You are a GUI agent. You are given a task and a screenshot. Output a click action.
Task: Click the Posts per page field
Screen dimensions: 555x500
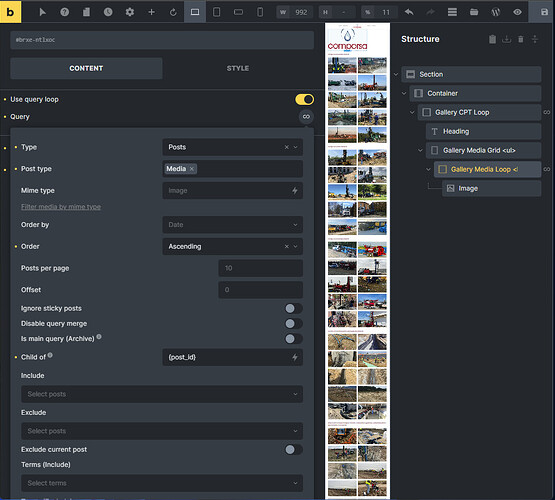[261, 268]
